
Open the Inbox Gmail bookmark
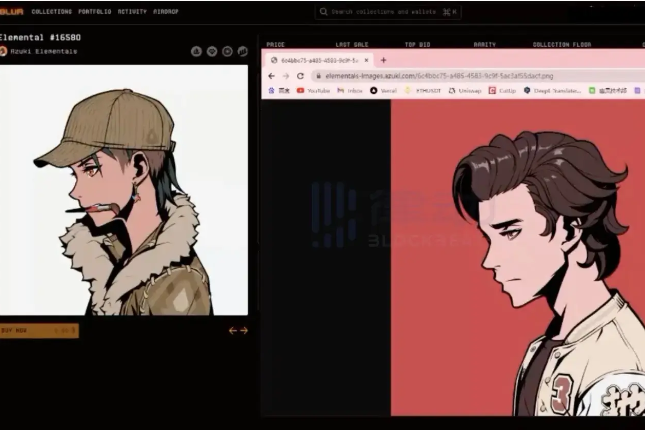[x=350, y=91]
